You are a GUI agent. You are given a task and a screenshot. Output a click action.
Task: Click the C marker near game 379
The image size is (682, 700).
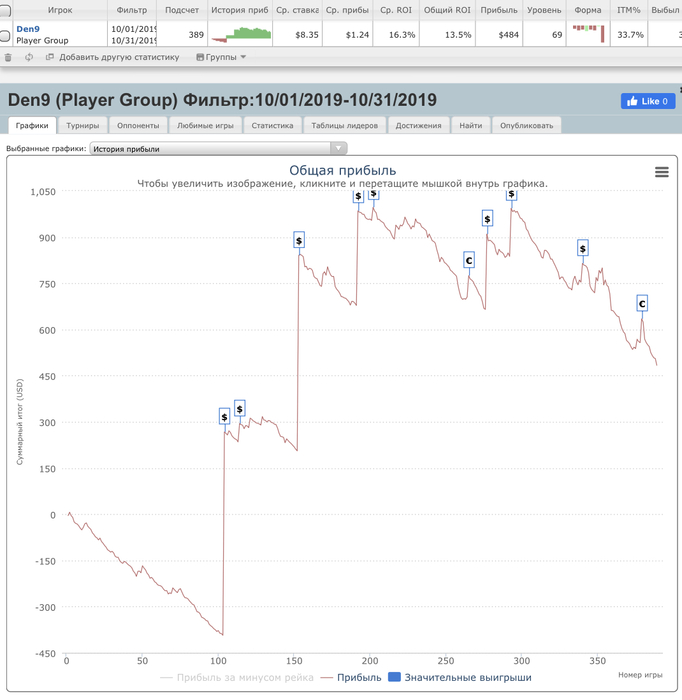tap(642, 303)
